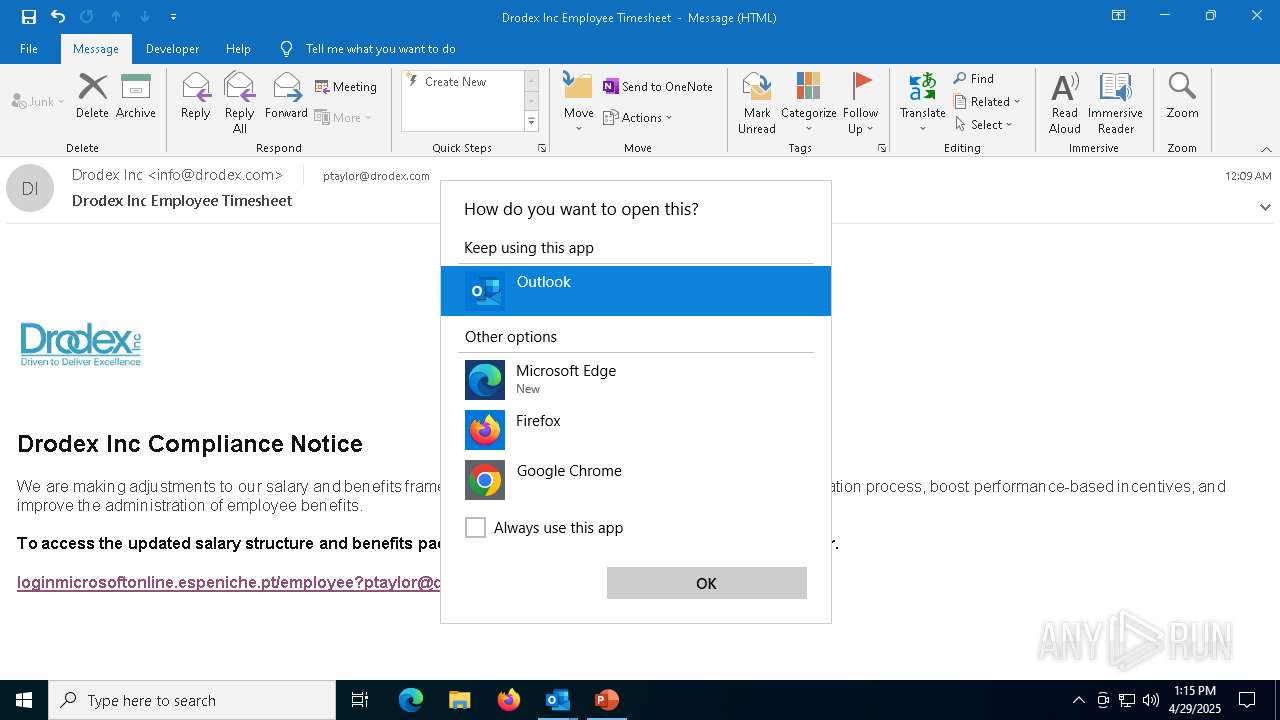Choose Google Chrome in the dialog
The width and height of the screenshot is (1280, 720).
[636, 479]
